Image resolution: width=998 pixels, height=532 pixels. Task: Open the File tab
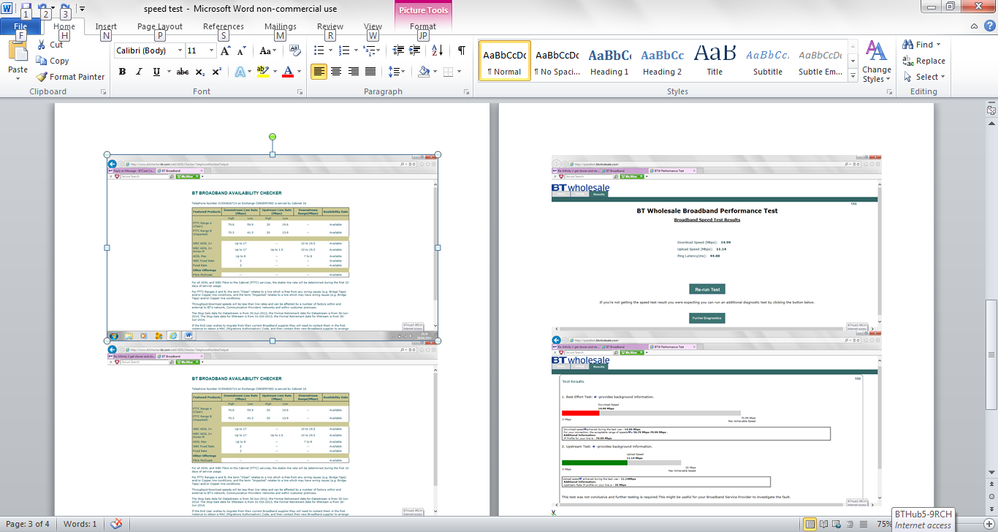pyautogui.click(x=20, y=26)
